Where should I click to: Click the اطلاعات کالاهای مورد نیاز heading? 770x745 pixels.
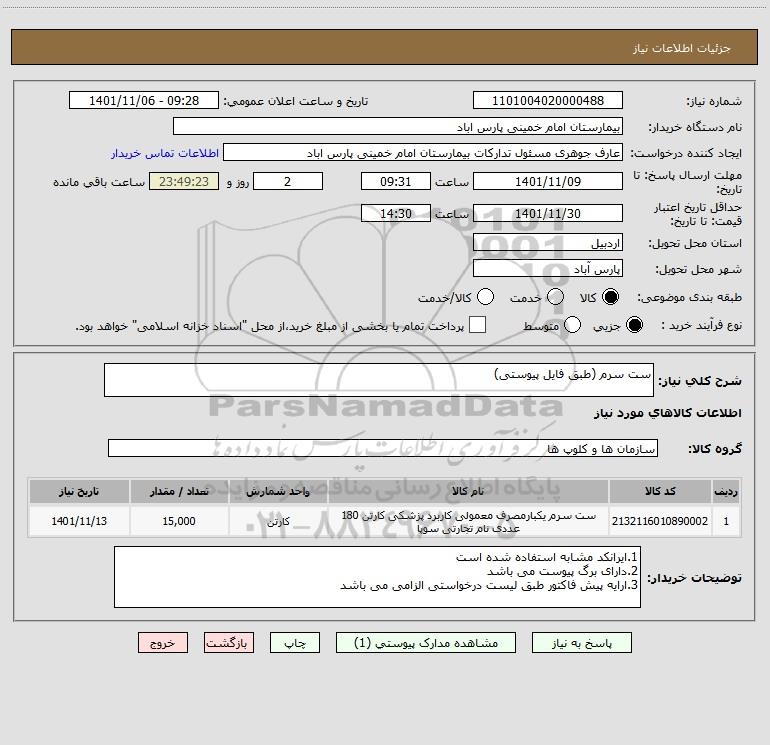(x=668, y=413)
